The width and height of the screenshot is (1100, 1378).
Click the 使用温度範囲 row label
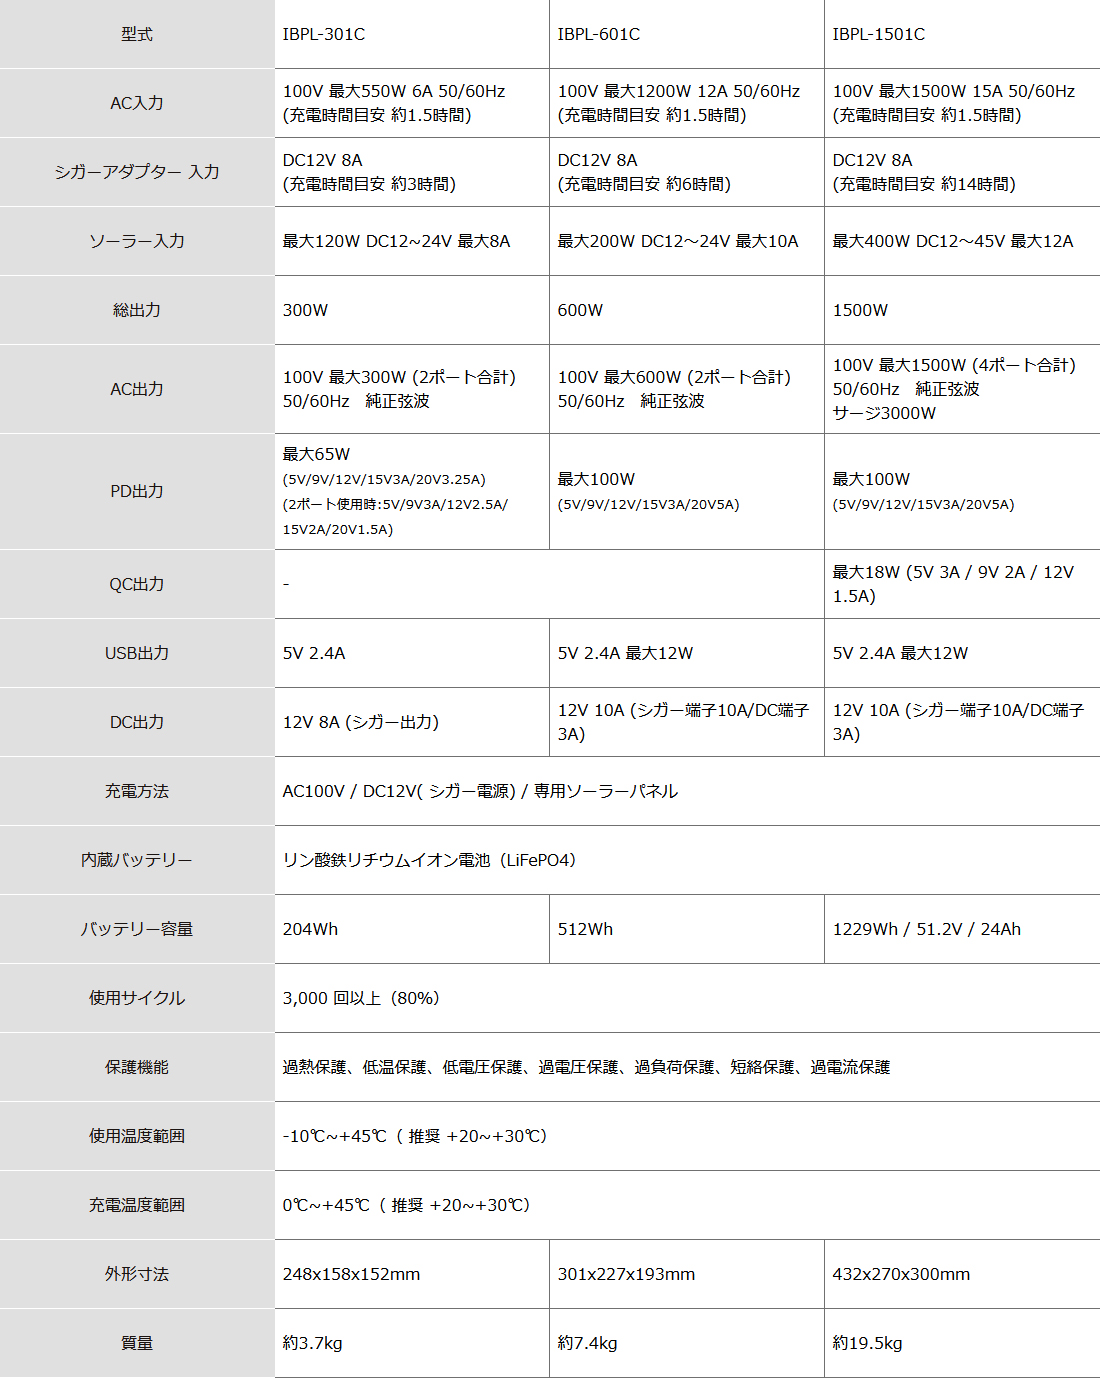137,1136
